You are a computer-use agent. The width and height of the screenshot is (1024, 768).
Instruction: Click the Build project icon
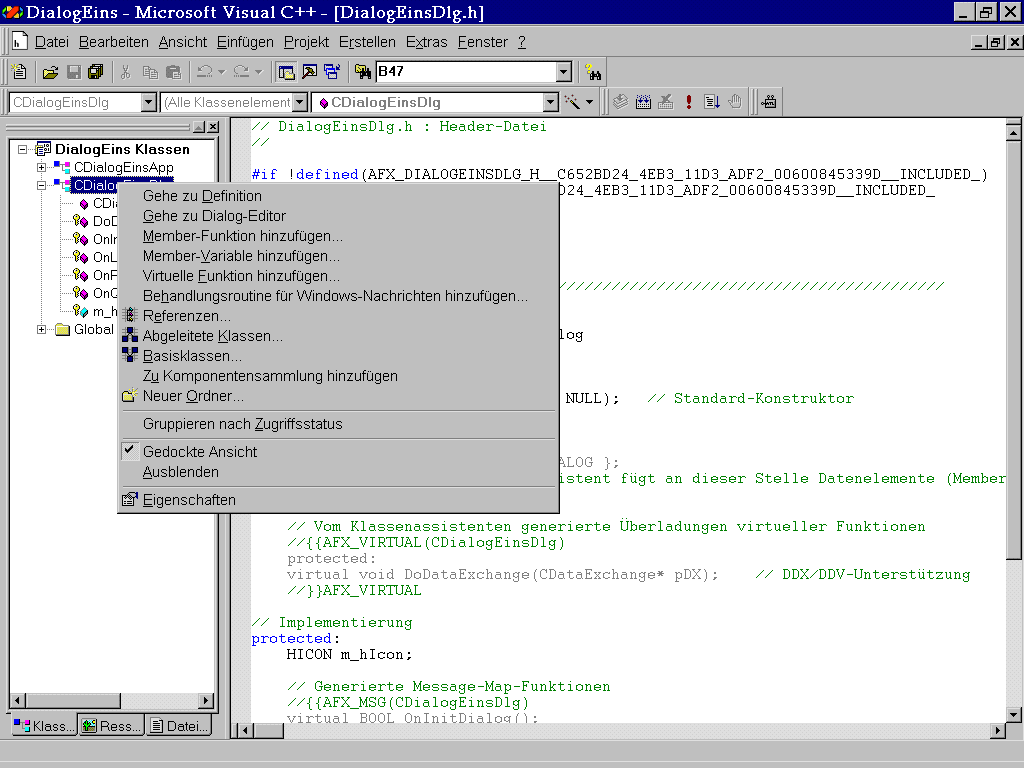coord(643,102)
